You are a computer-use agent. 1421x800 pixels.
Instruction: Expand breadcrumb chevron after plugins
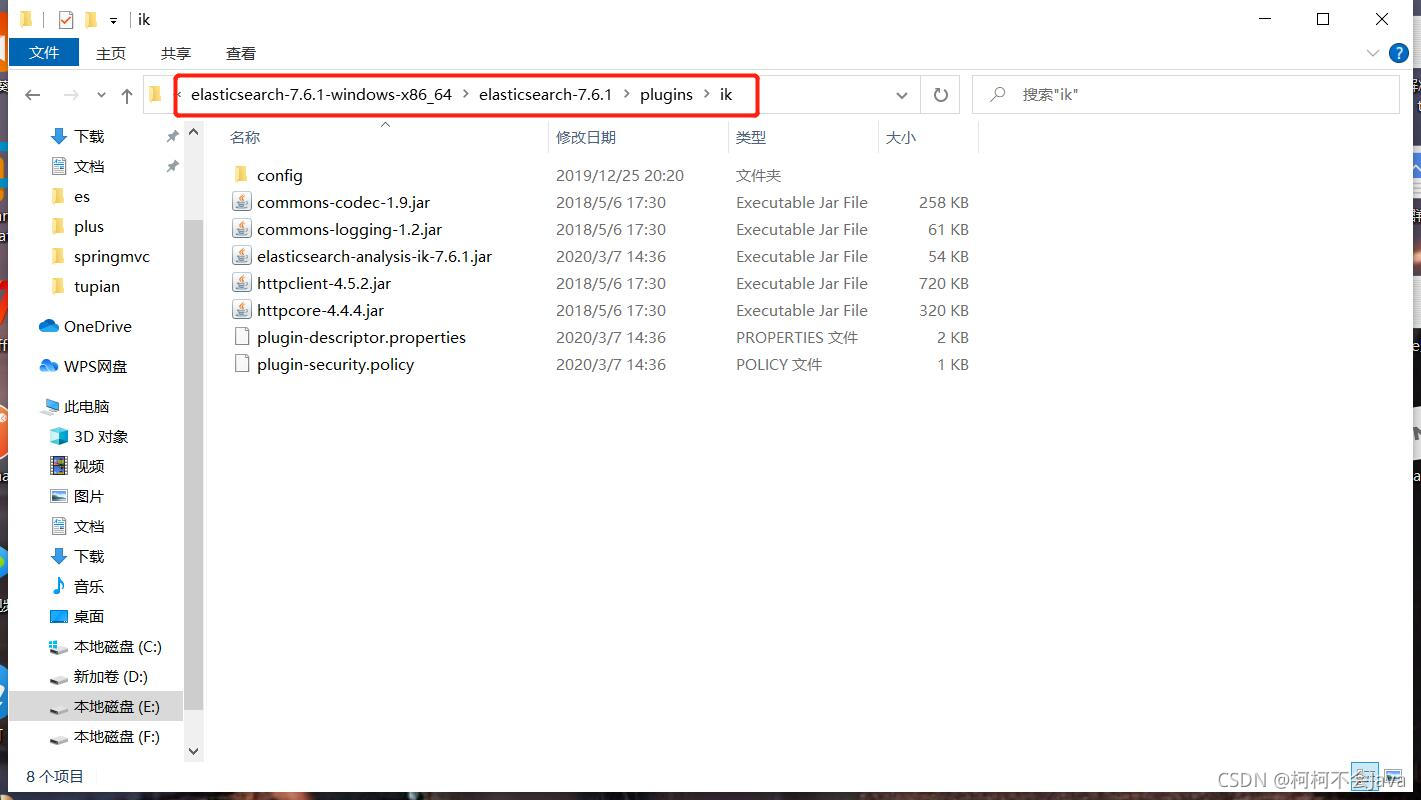click(x=706, y=95)
